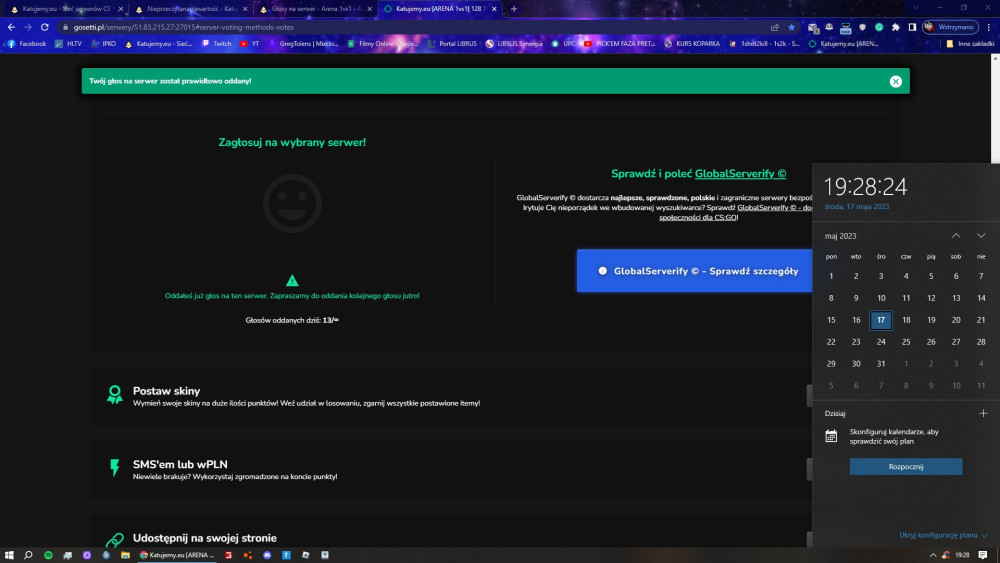This screenshot has height=563, width=1000.
Task: Collapse agenda via 'Ukryj konfigurację planu'
Action: click(943, 535)
